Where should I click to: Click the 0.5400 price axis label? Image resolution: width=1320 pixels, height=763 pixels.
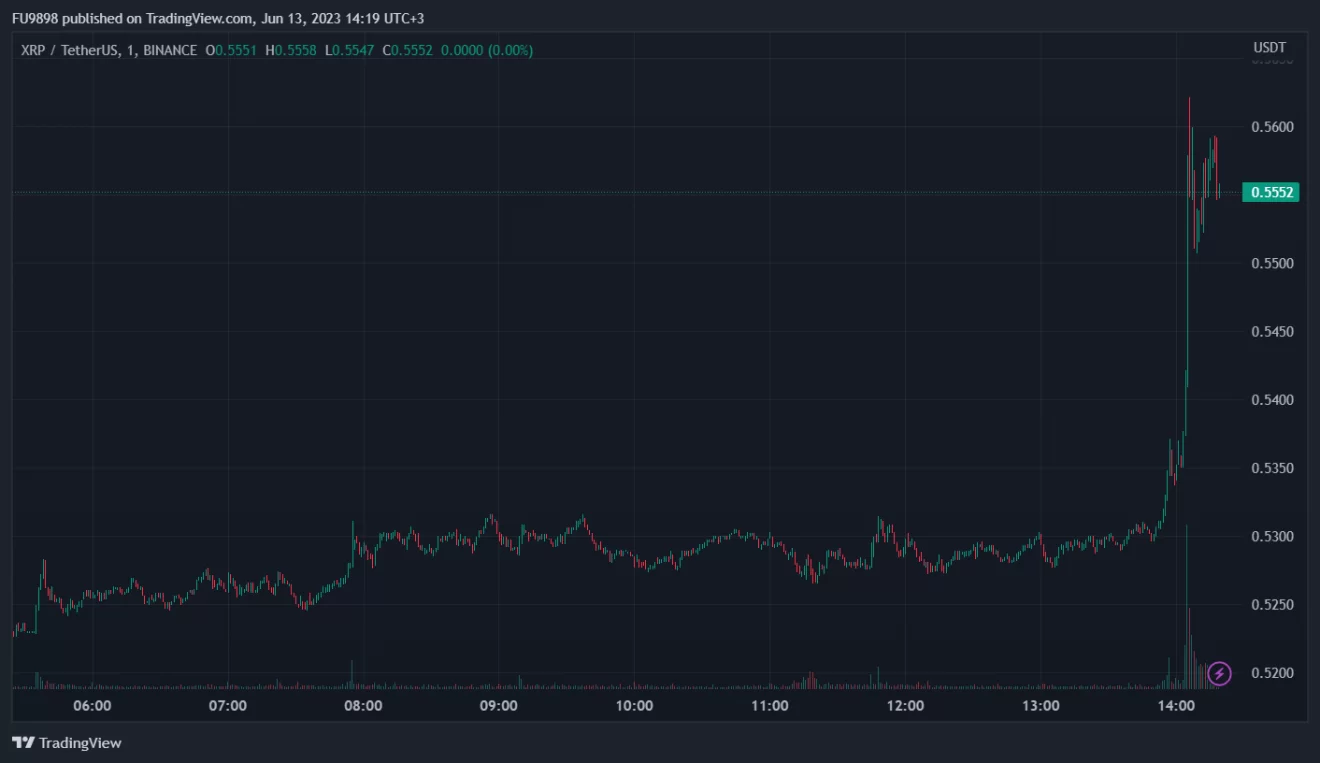pyautogui.click(x=1270, y=400)
